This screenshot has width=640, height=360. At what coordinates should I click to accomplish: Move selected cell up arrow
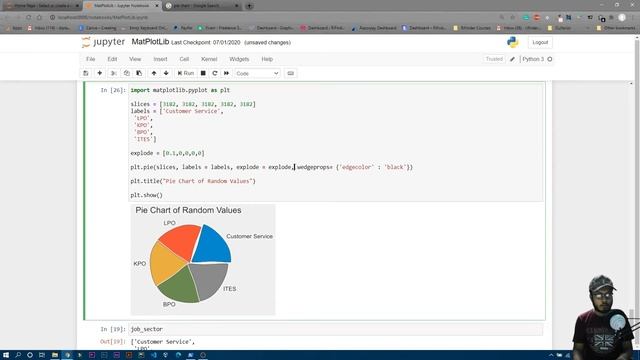click(x=154, y=73)
